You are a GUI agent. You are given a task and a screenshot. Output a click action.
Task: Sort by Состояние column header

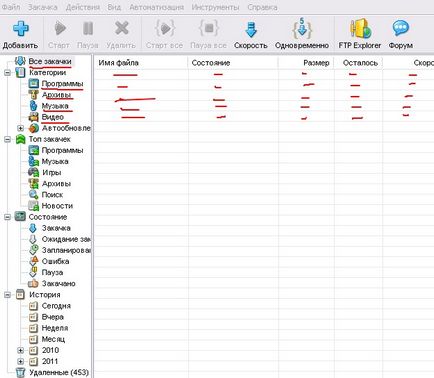(233, 63)
